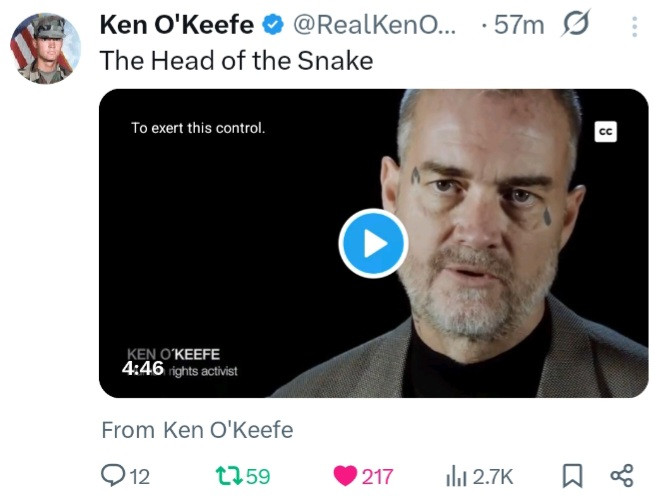Share the post via share icon
The image size is (661, 504).
click(621, 476)
